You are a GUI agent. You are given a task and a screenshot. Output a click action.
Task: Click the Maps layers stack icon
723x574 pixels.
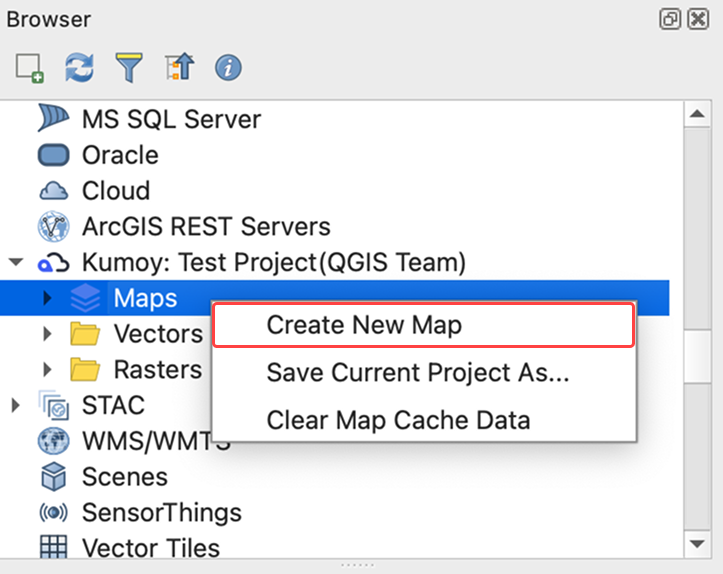pyautogui.click(x=85, y=298)
